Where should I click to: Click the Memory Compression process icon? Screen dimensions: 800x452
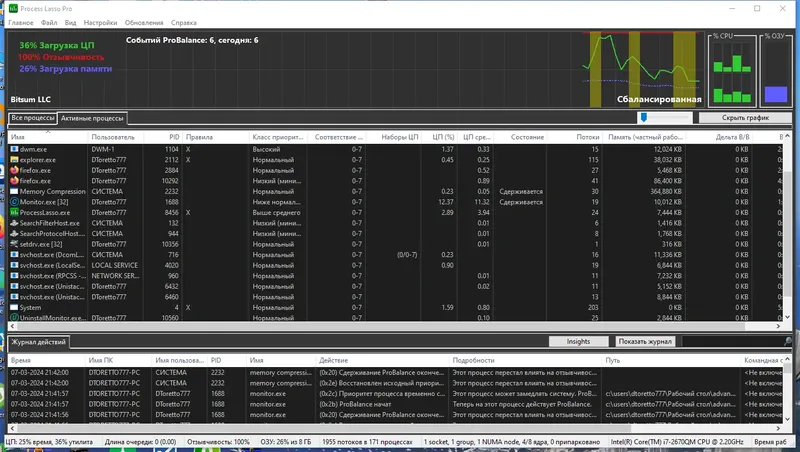tap(14, 191)
